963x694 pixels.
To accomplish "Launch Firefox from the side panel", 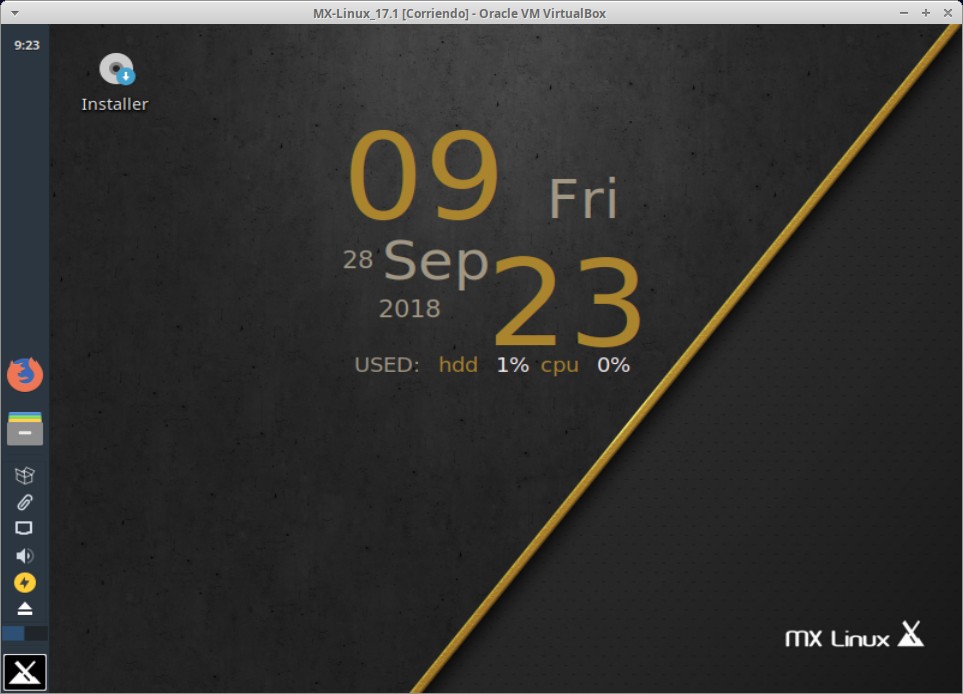I will coord(25,375).
